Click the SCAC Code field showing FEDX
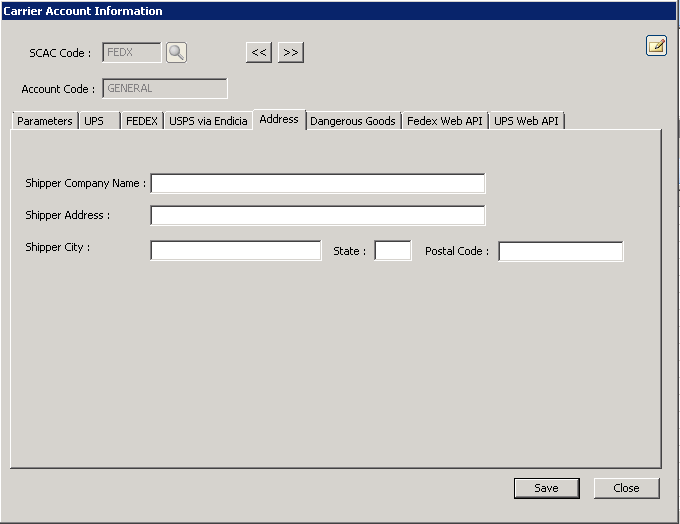 131,53
